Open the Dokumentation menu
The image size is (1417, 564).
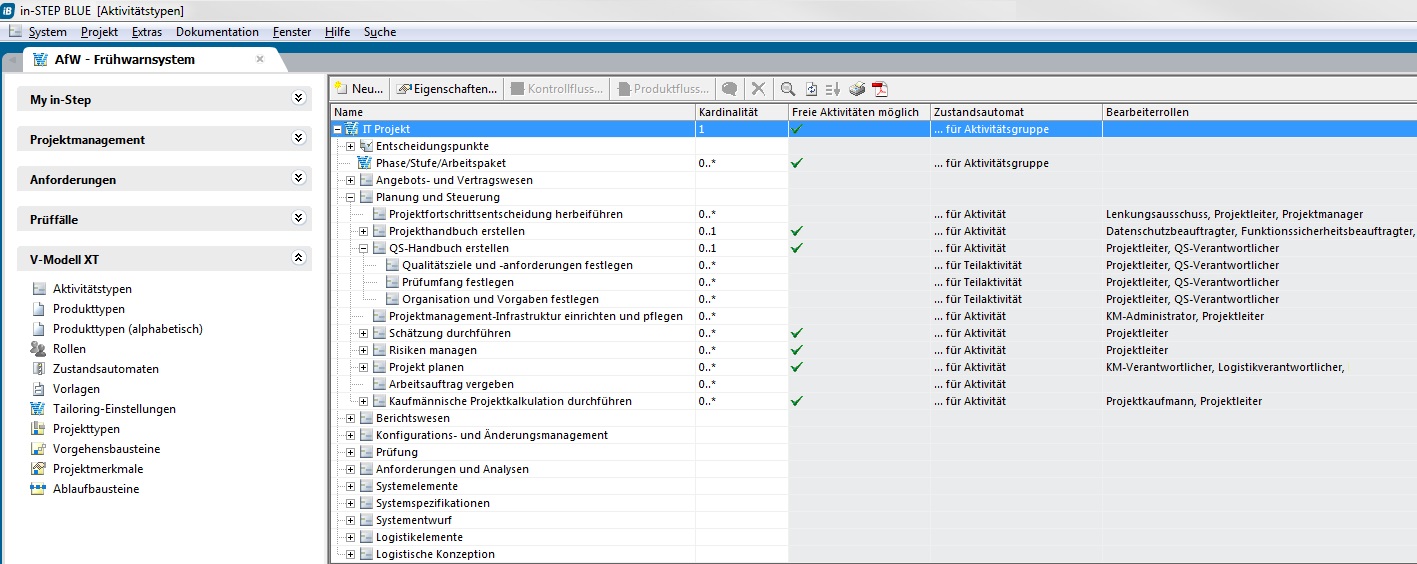[x=217, y=32]
